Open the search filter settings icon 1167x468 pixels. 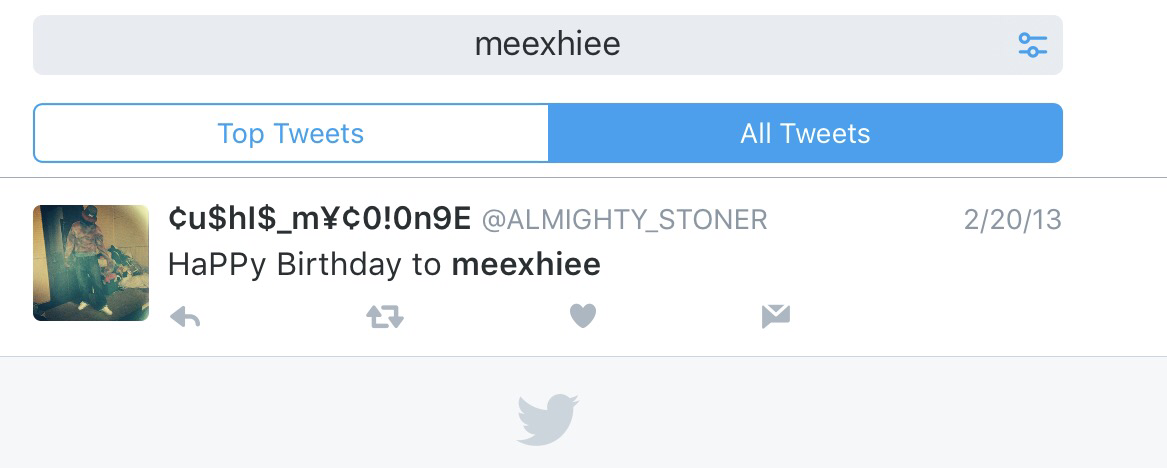point(1032,45)
